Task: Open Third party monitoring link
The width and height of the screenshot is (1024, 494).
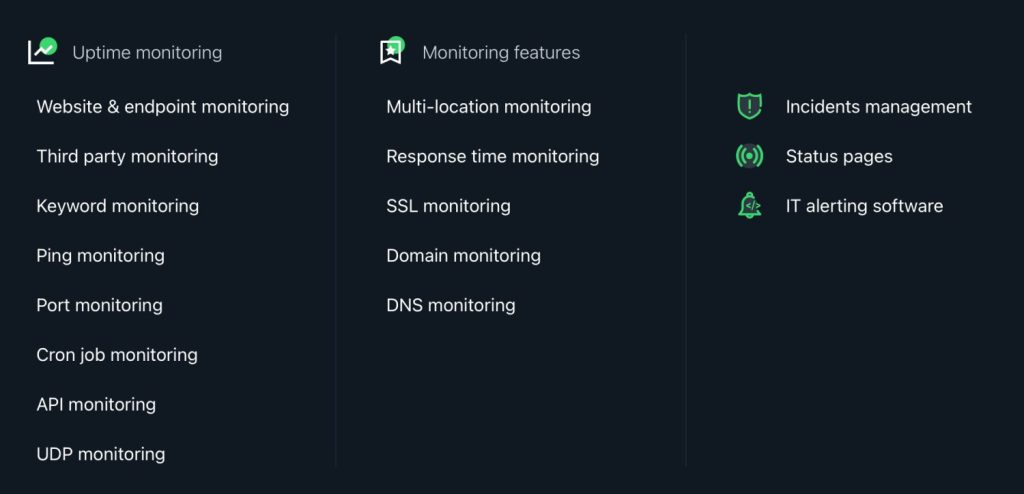Action: (127, 156)
